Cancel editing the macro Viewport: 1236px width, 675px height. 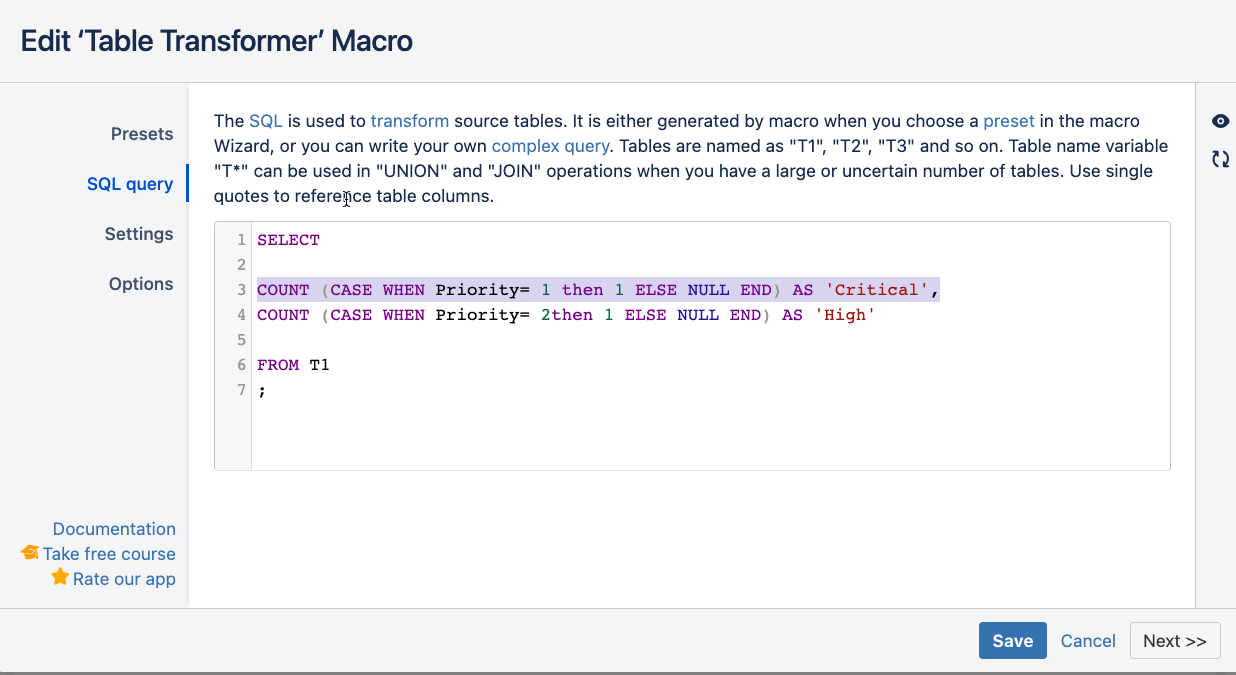pyautogui.click(x=1088, y=640)
